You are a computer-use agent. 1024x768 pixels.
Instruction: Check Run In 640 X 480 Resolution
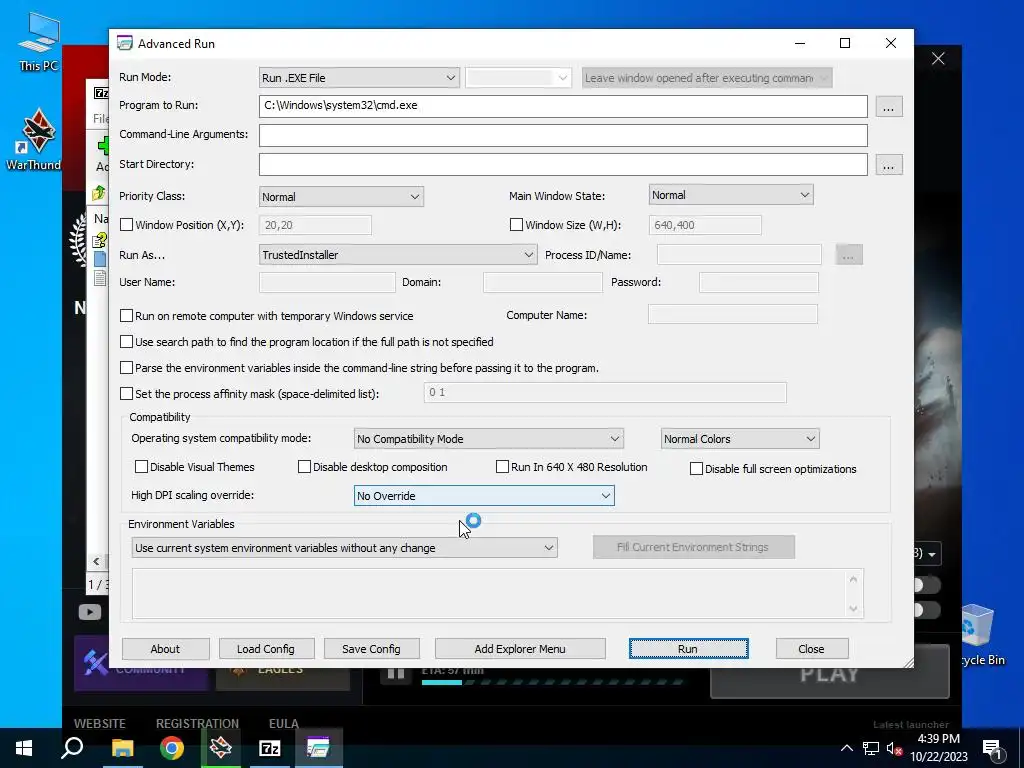click(503, 467)
